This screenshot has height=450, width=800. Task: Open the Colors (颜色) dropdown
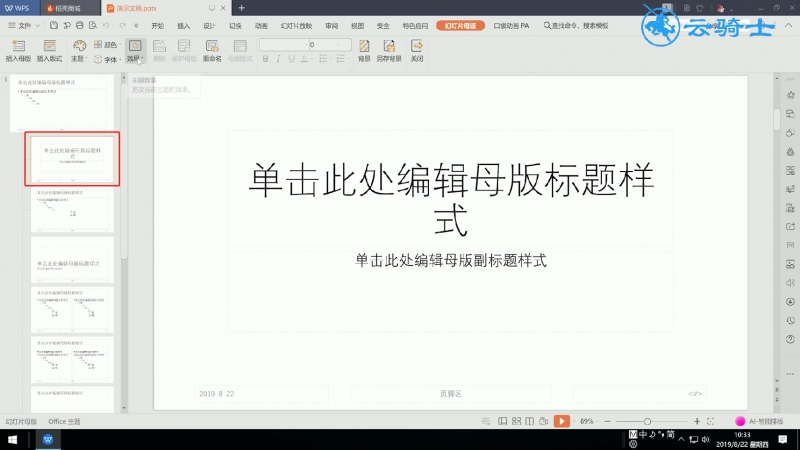click(x=107, y=45)
